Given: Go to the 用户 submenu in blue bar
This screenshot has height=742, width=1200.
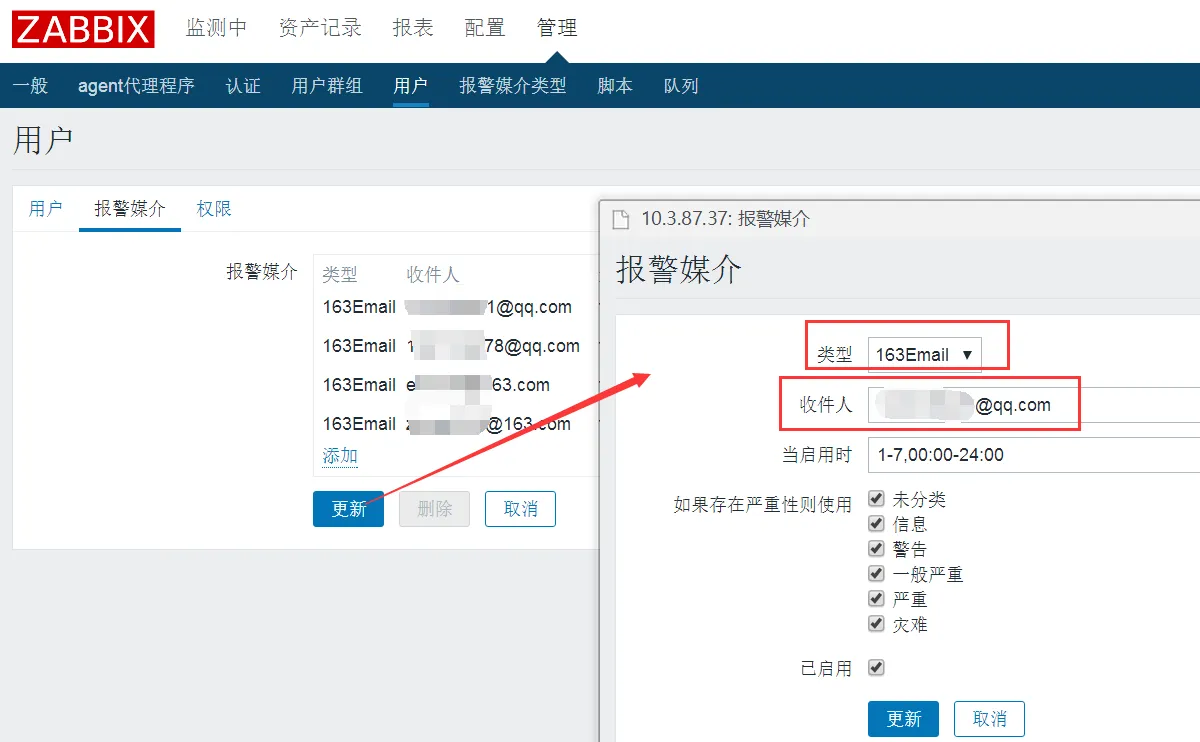Looking at the screenshot, I should [x=411, y=86].
